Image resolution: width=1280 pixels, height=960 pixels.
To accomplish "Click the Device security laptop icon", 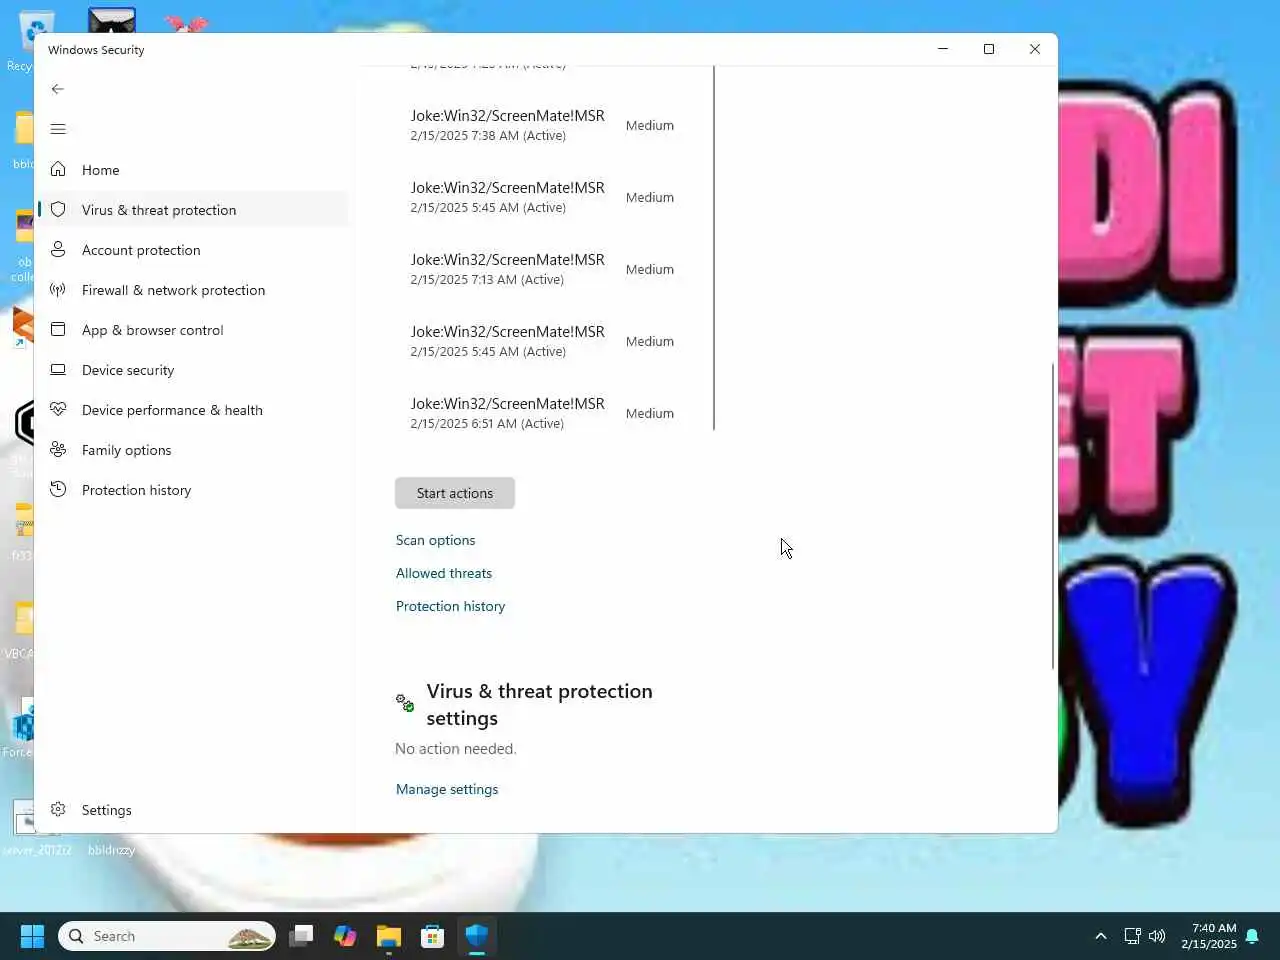I will tap(58, 369).
